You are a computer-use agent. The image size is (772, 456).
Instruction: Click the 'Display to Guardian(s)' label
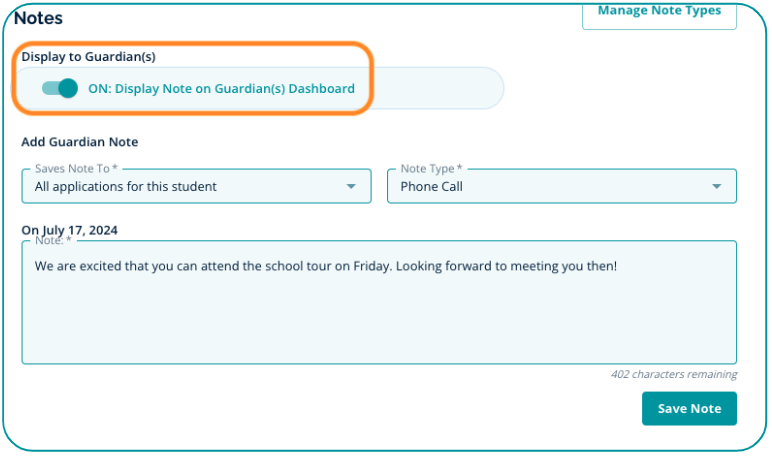88,57
